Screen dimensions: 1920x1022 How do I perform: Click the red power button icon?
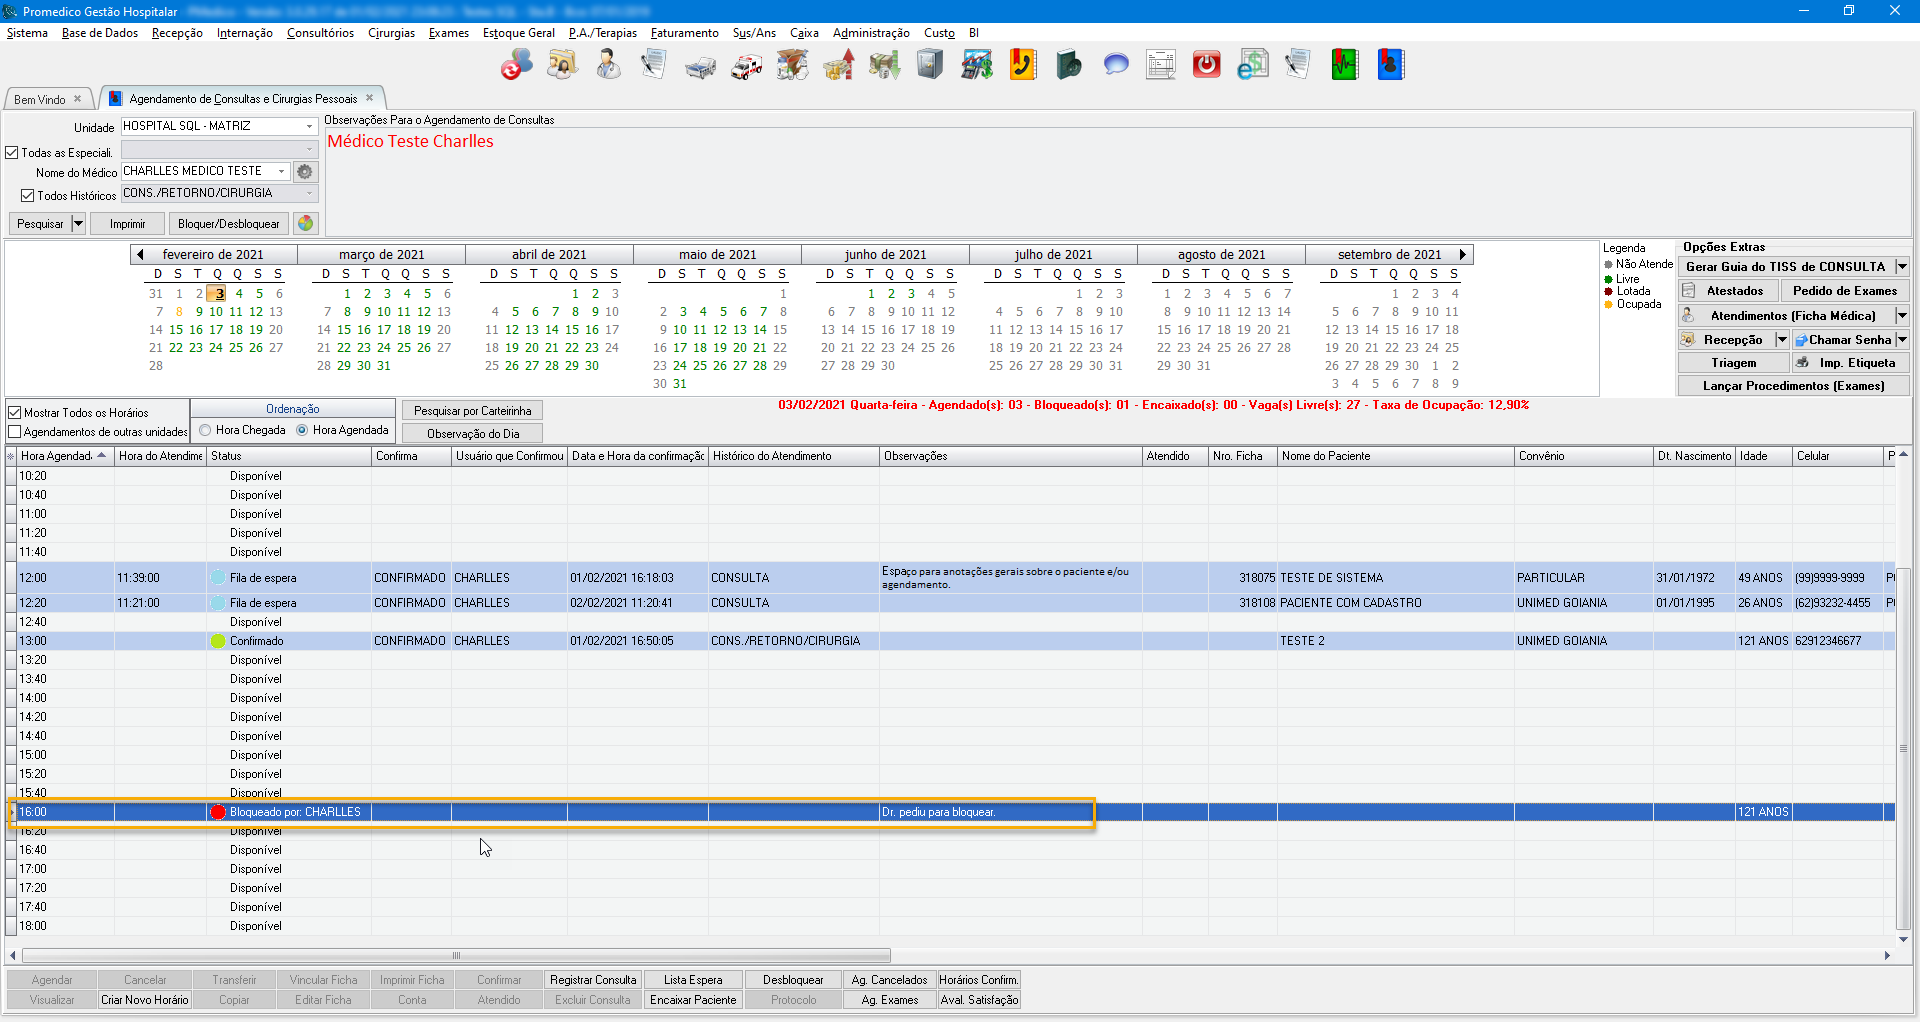pos(1206,66)
